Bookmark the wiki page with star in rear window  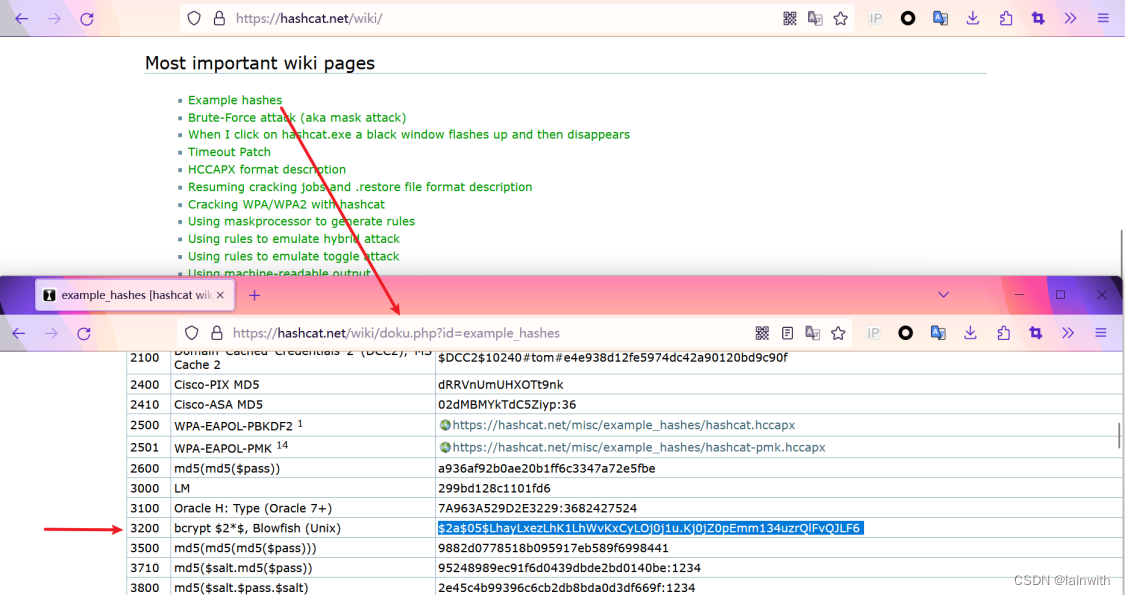pyautogui.click(x=840, y=19)
